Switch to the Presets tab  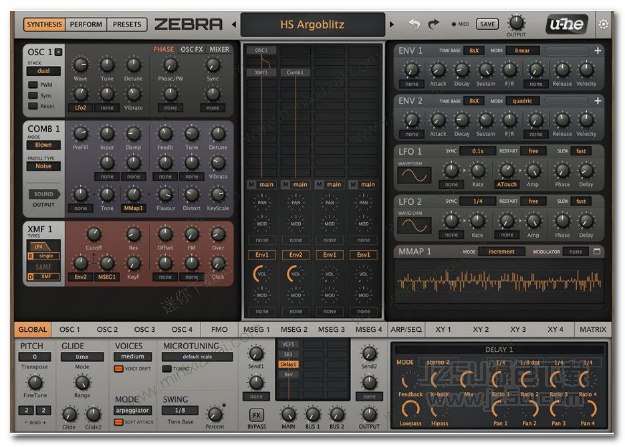pyautogui.click(x=127, y=24)
